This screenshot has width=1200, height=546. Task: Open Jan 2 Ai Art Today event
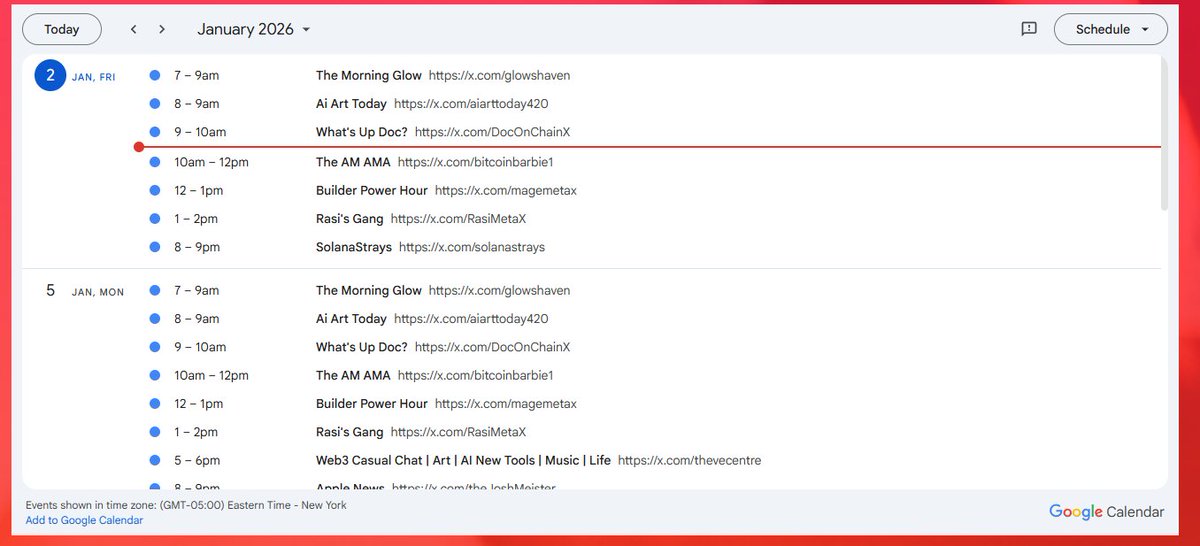point(432,103)
